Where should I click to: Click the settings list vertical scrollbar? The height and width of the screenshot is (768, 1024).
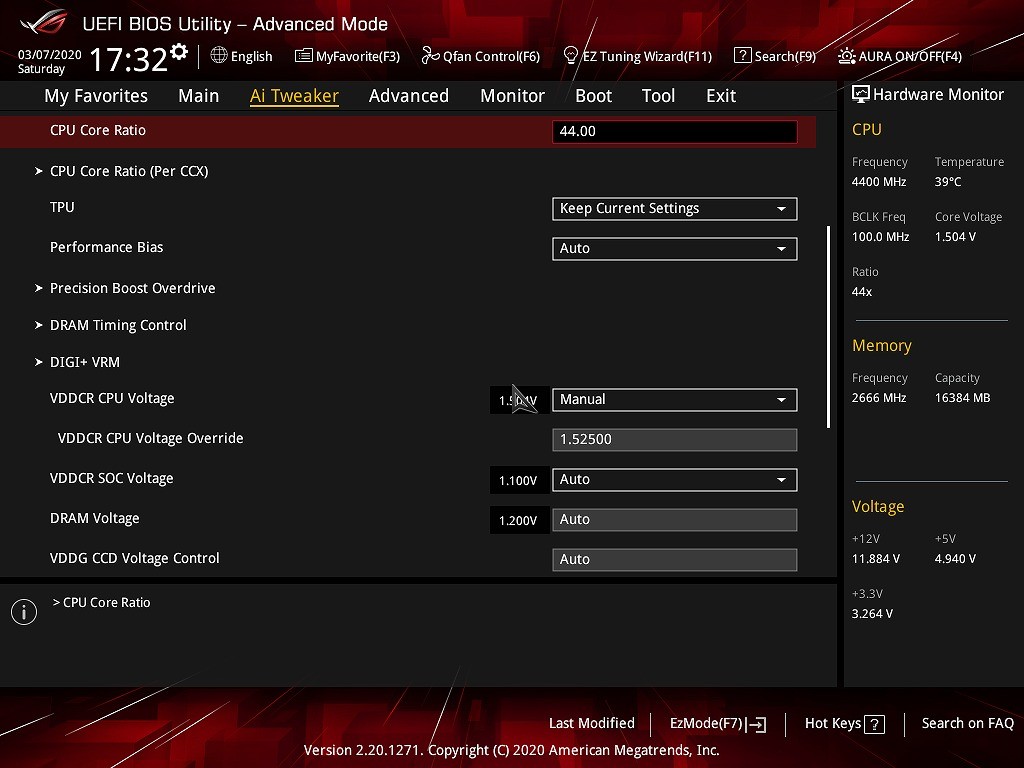pyautogui.click(x=828, y=327)
